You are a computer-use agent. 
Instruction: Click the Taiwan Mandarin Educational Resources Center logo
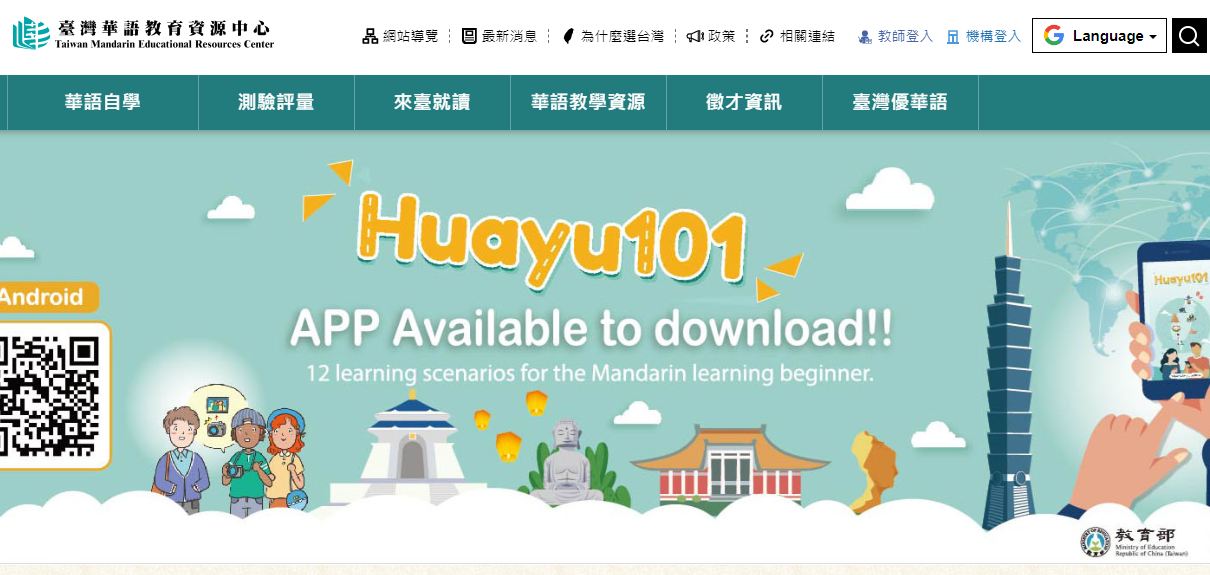[x=143, y=34]
